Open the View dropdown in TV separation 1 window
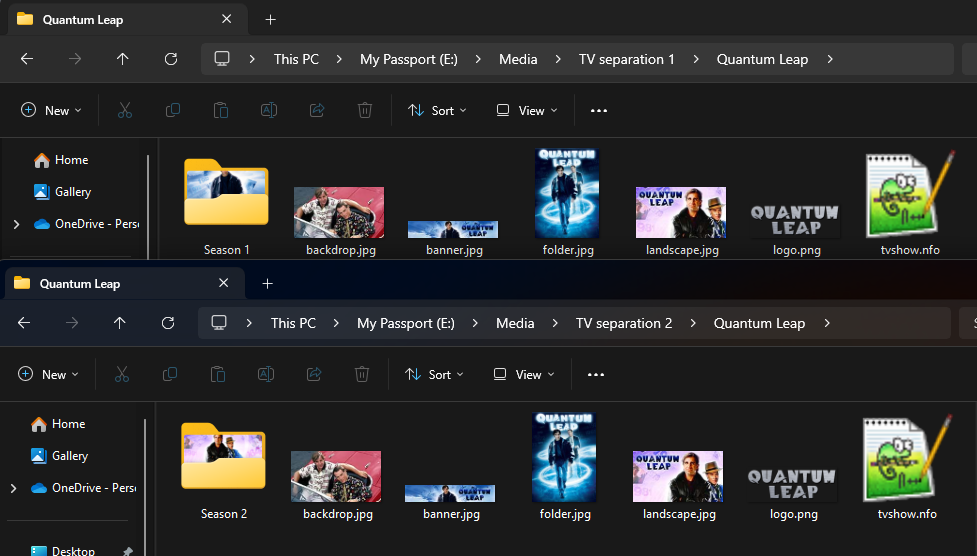 tap(527, 110)
